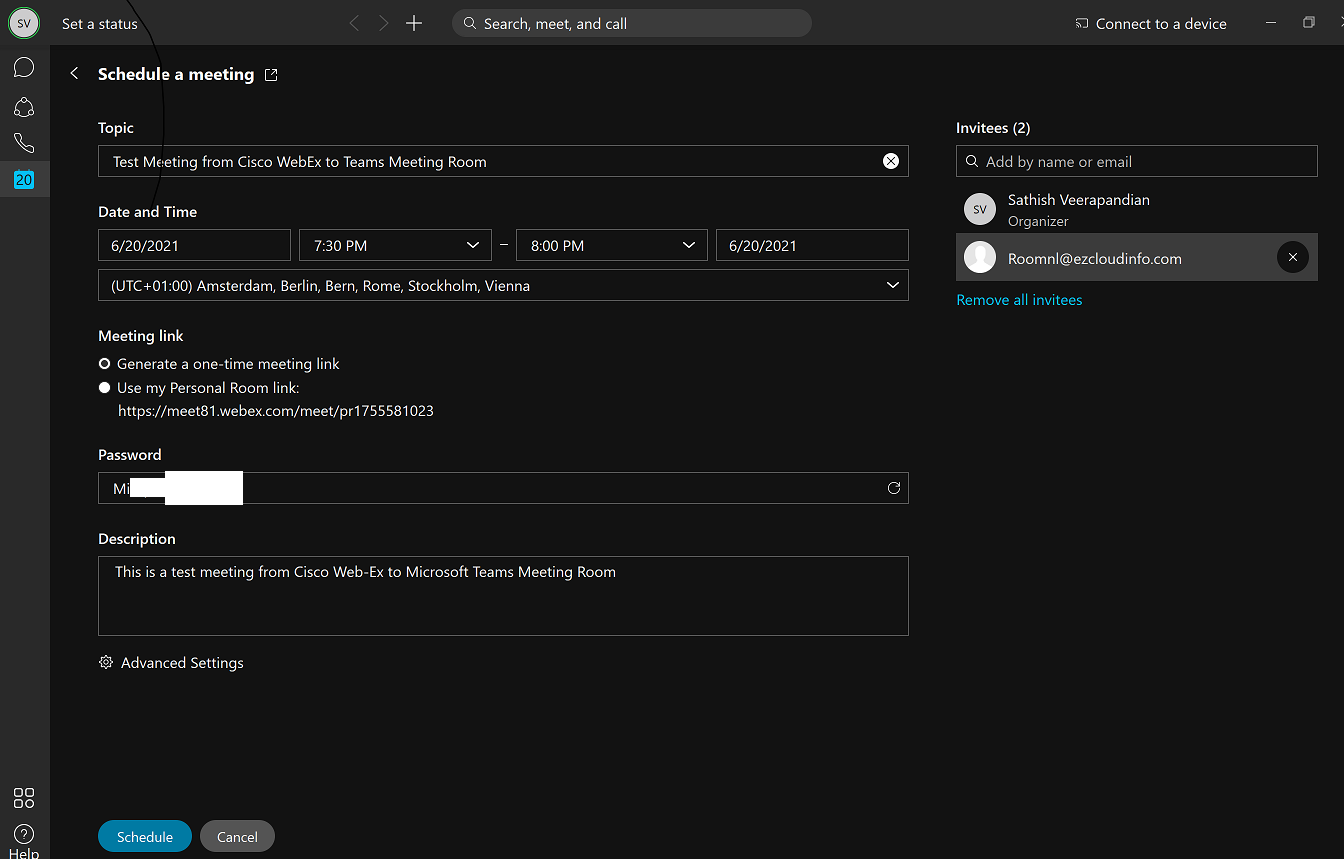Open the Teams icon in sidebar
This screenshot has height=859, width=1344.
(x=24, y=106)
